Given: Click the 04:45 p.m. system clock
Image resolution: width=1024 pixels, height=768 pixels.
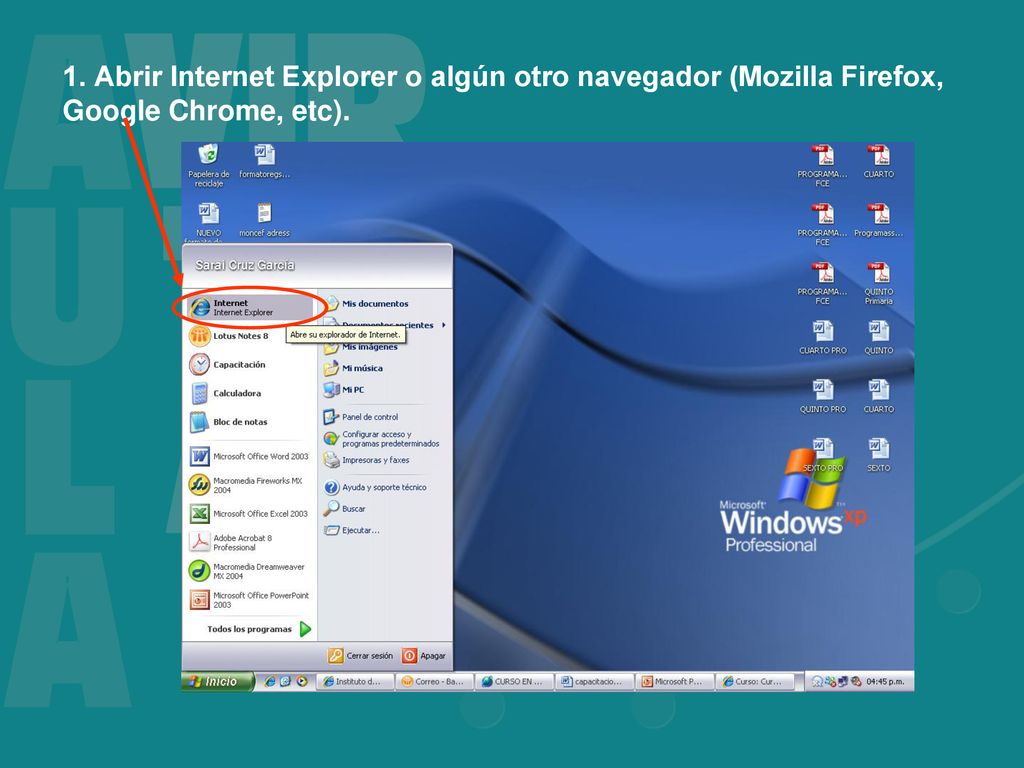Looking at the screenshot, I should click(885, 682).
